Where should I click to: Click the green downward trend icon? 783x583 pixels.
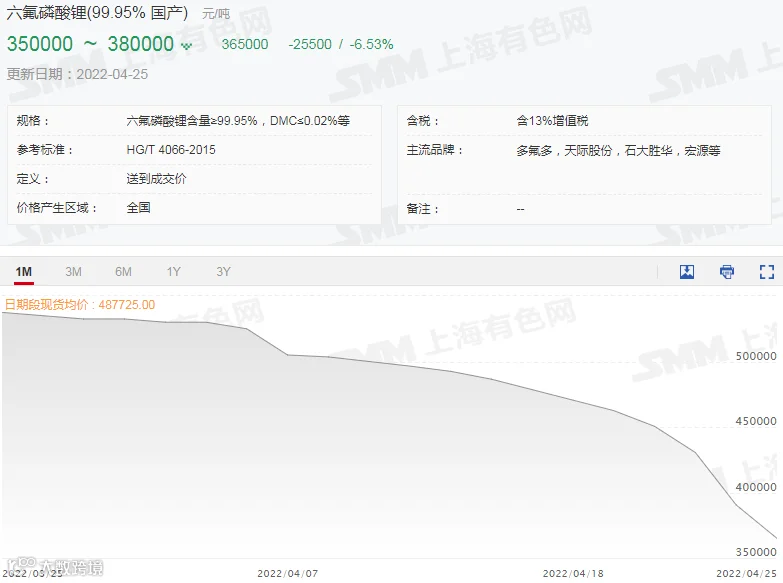click(x=186, y=46)
